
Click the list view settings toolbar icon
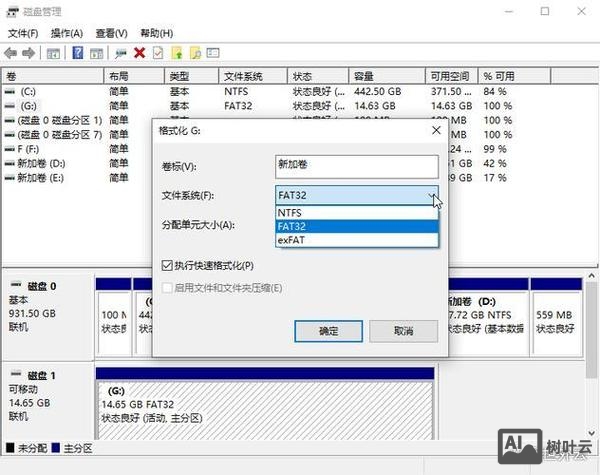(x=213, y=52)
